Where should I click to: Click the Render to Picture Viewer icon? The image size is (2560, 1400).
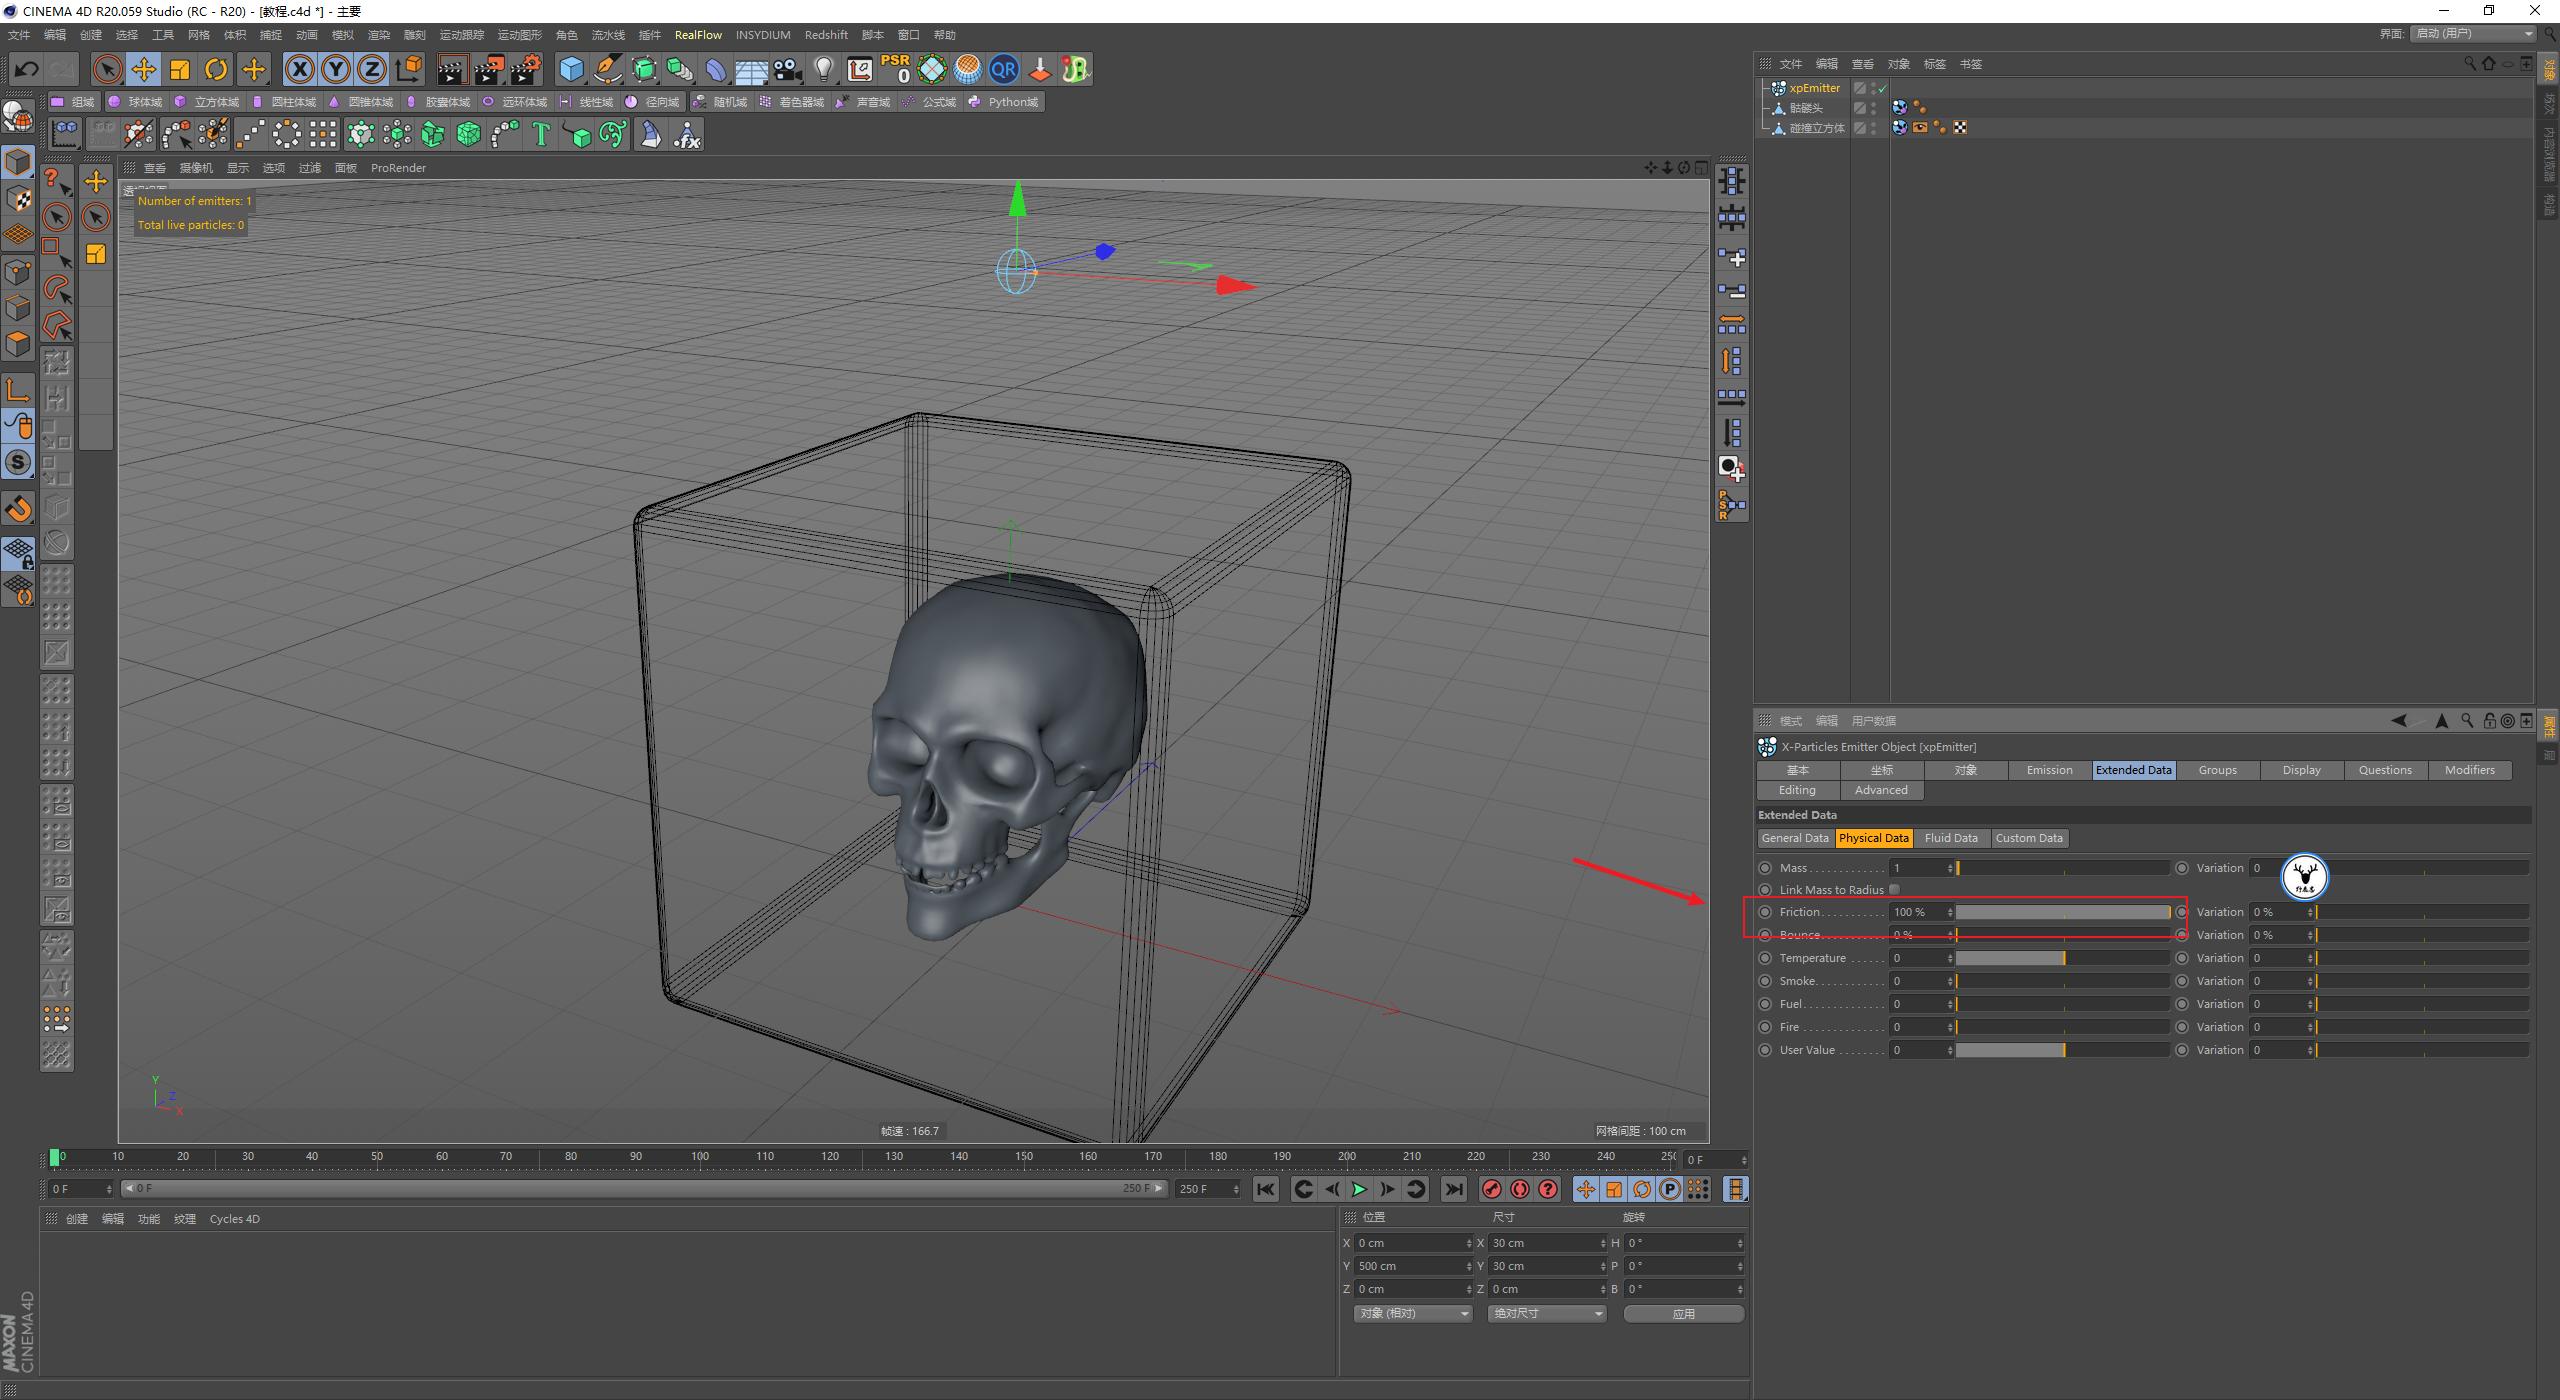487,69
